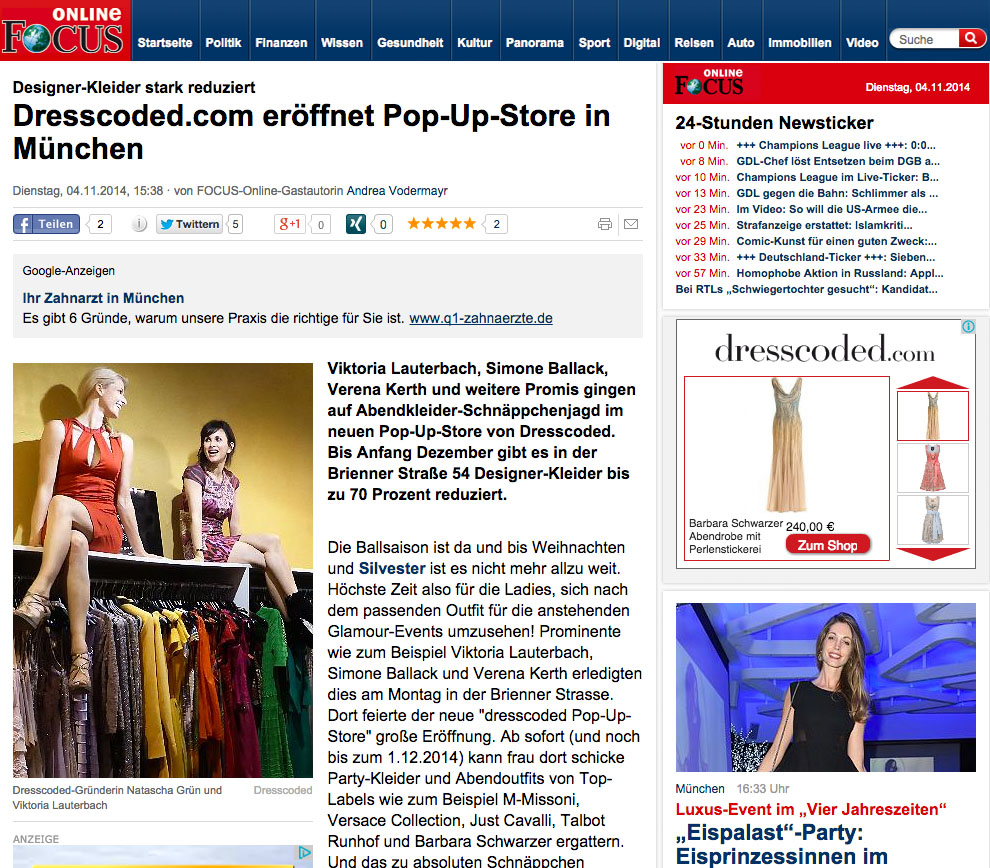Click the large Barbara Schwarzer gown image
Image resolution: width=990 pixels, height=868 pixels.
[x=787, y=445]
